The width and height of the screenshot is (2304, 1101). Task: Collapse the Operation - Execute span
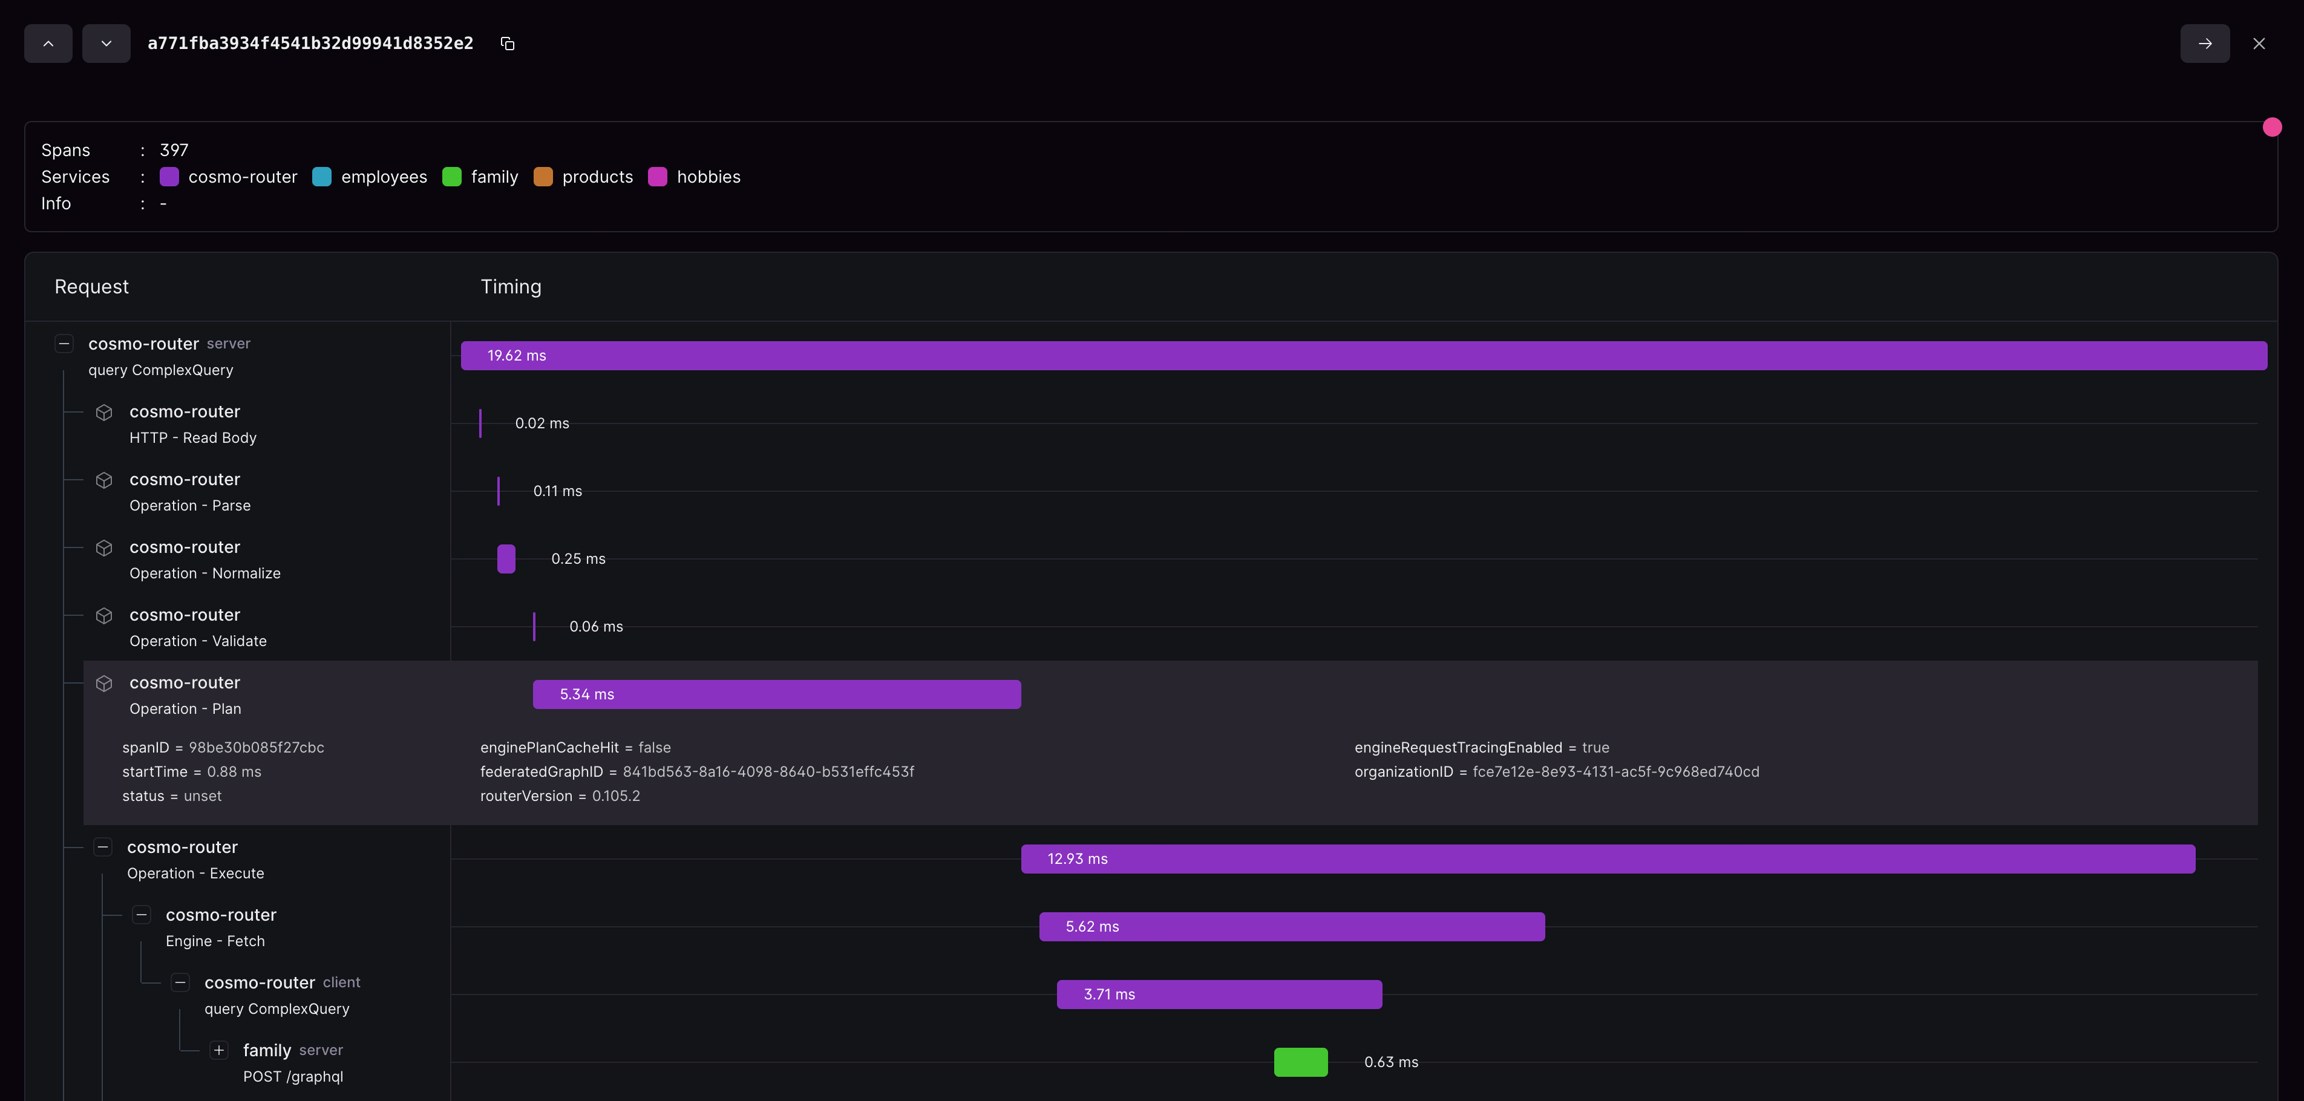pos(103,847)
